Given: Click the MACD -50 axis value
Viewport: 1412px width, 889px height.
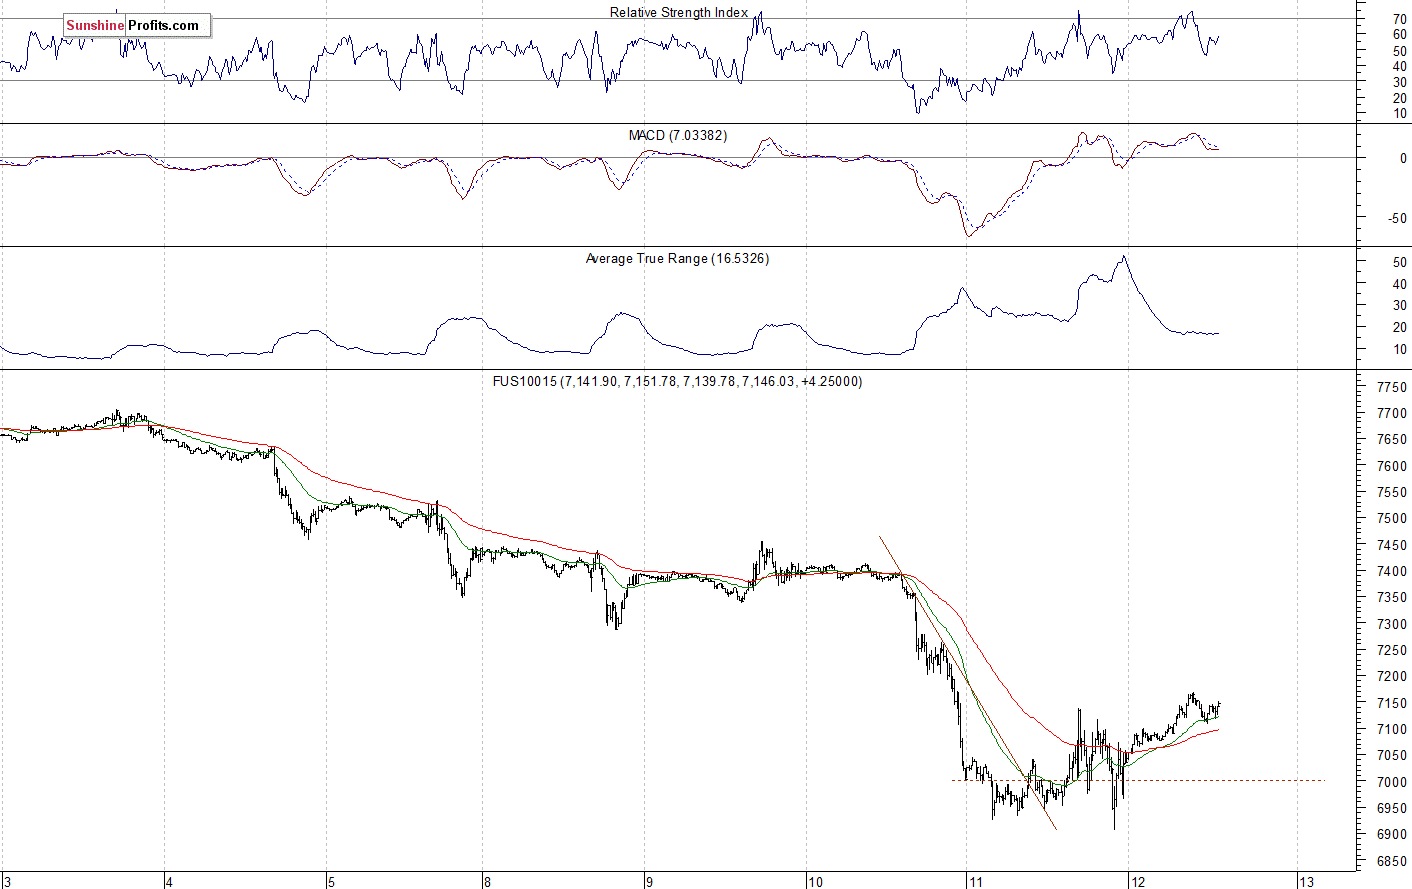Looking at the screenshot, I should point(1397,219).
